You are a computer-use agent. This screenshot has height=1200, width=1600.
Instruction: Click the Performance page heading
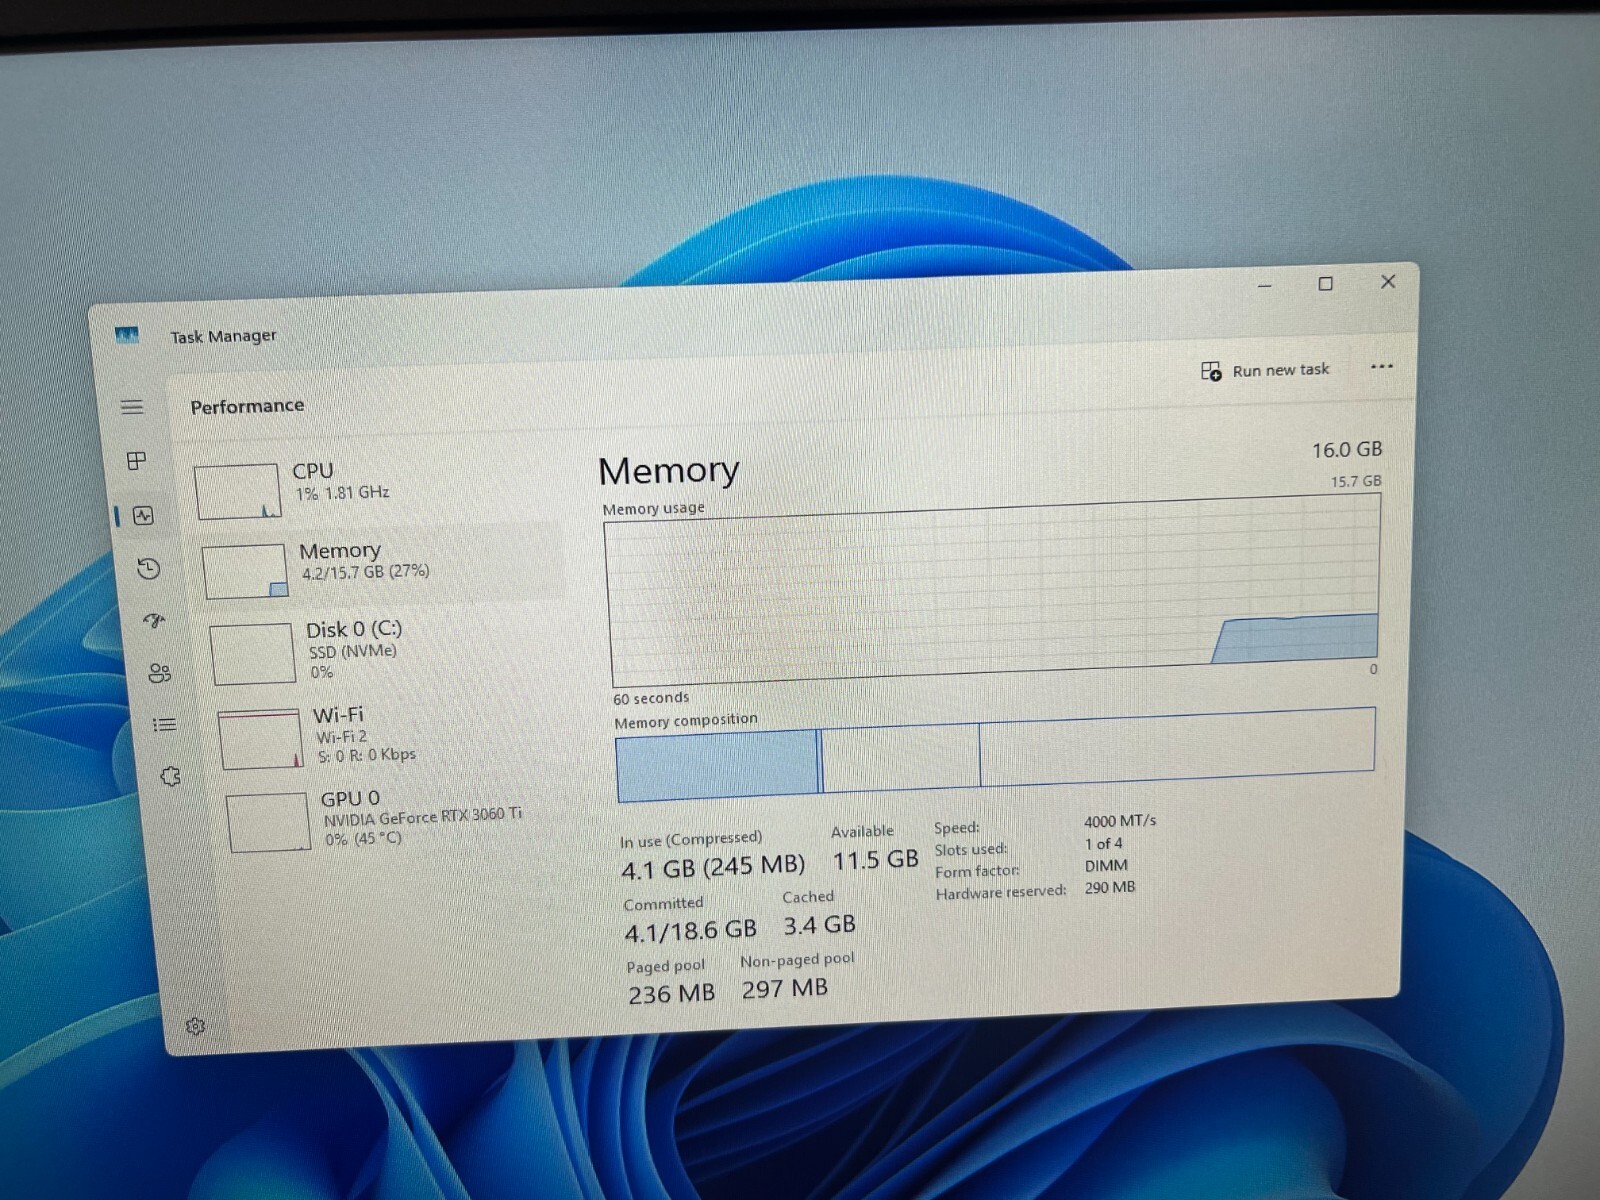click(x=247, y=406)
